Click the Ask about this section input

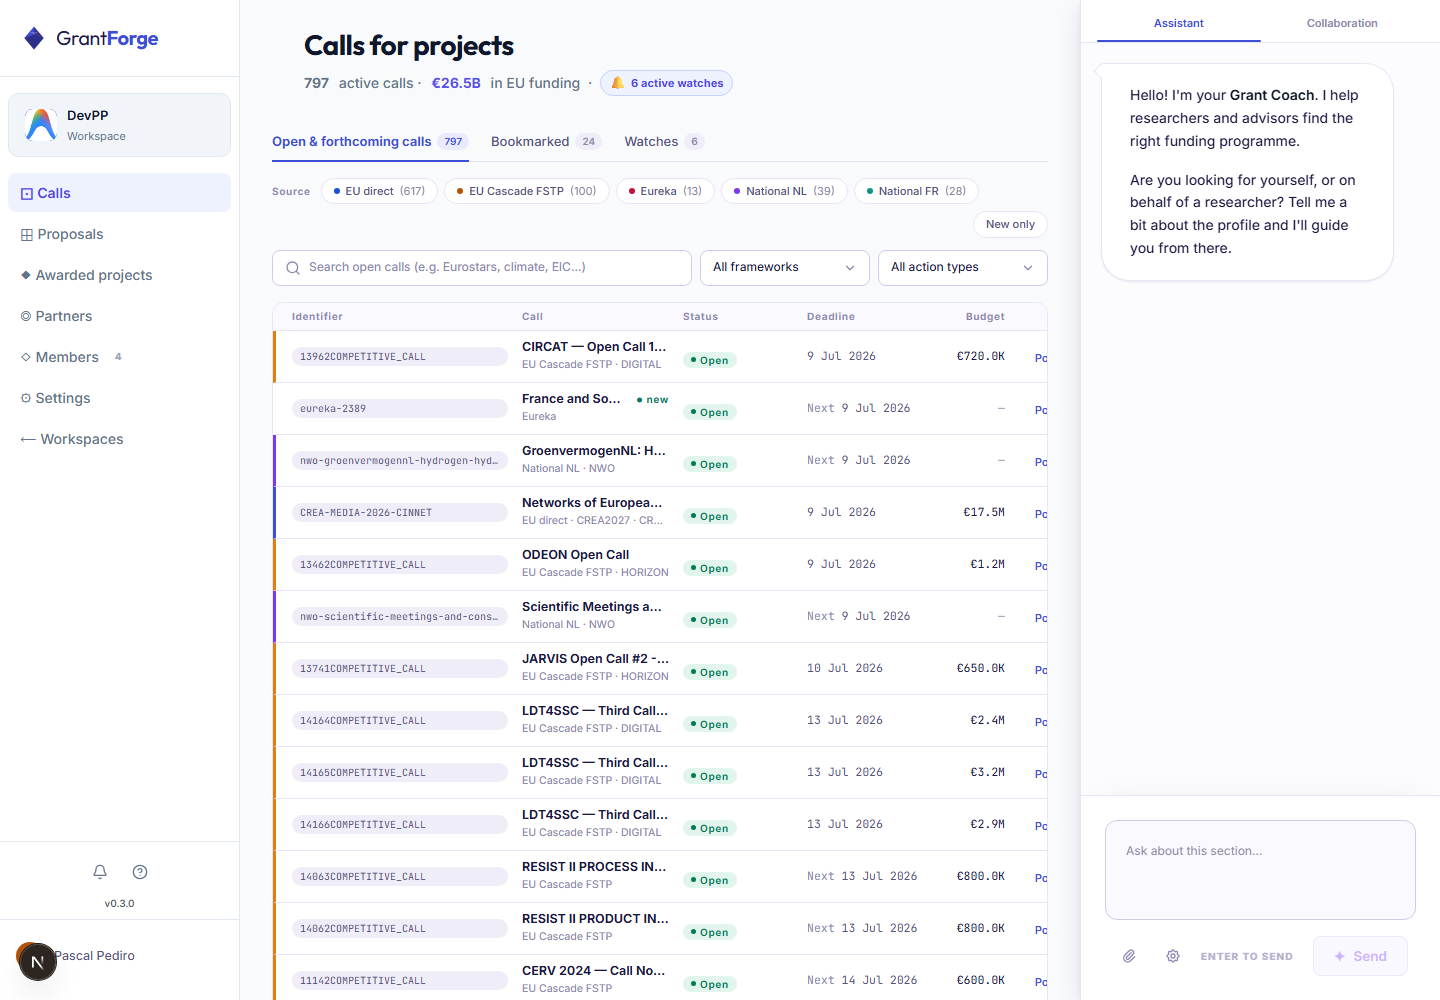(x=1260, y=870)
